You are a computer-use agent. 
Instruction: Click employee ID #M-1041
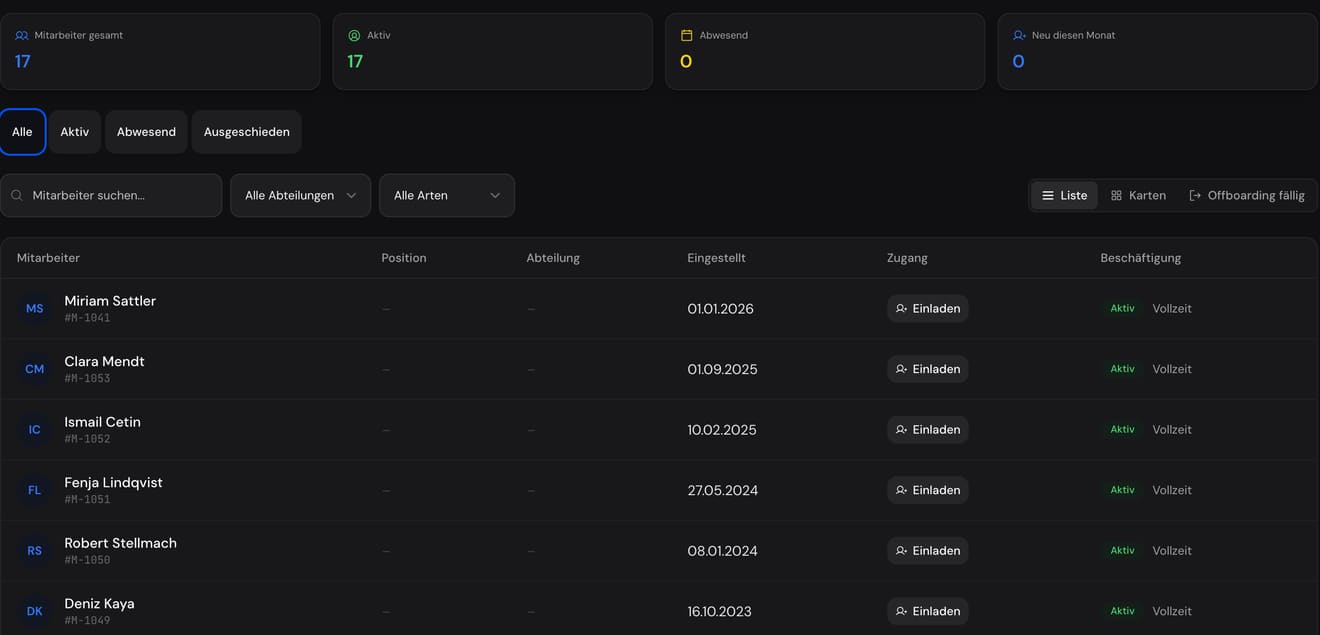87,318
